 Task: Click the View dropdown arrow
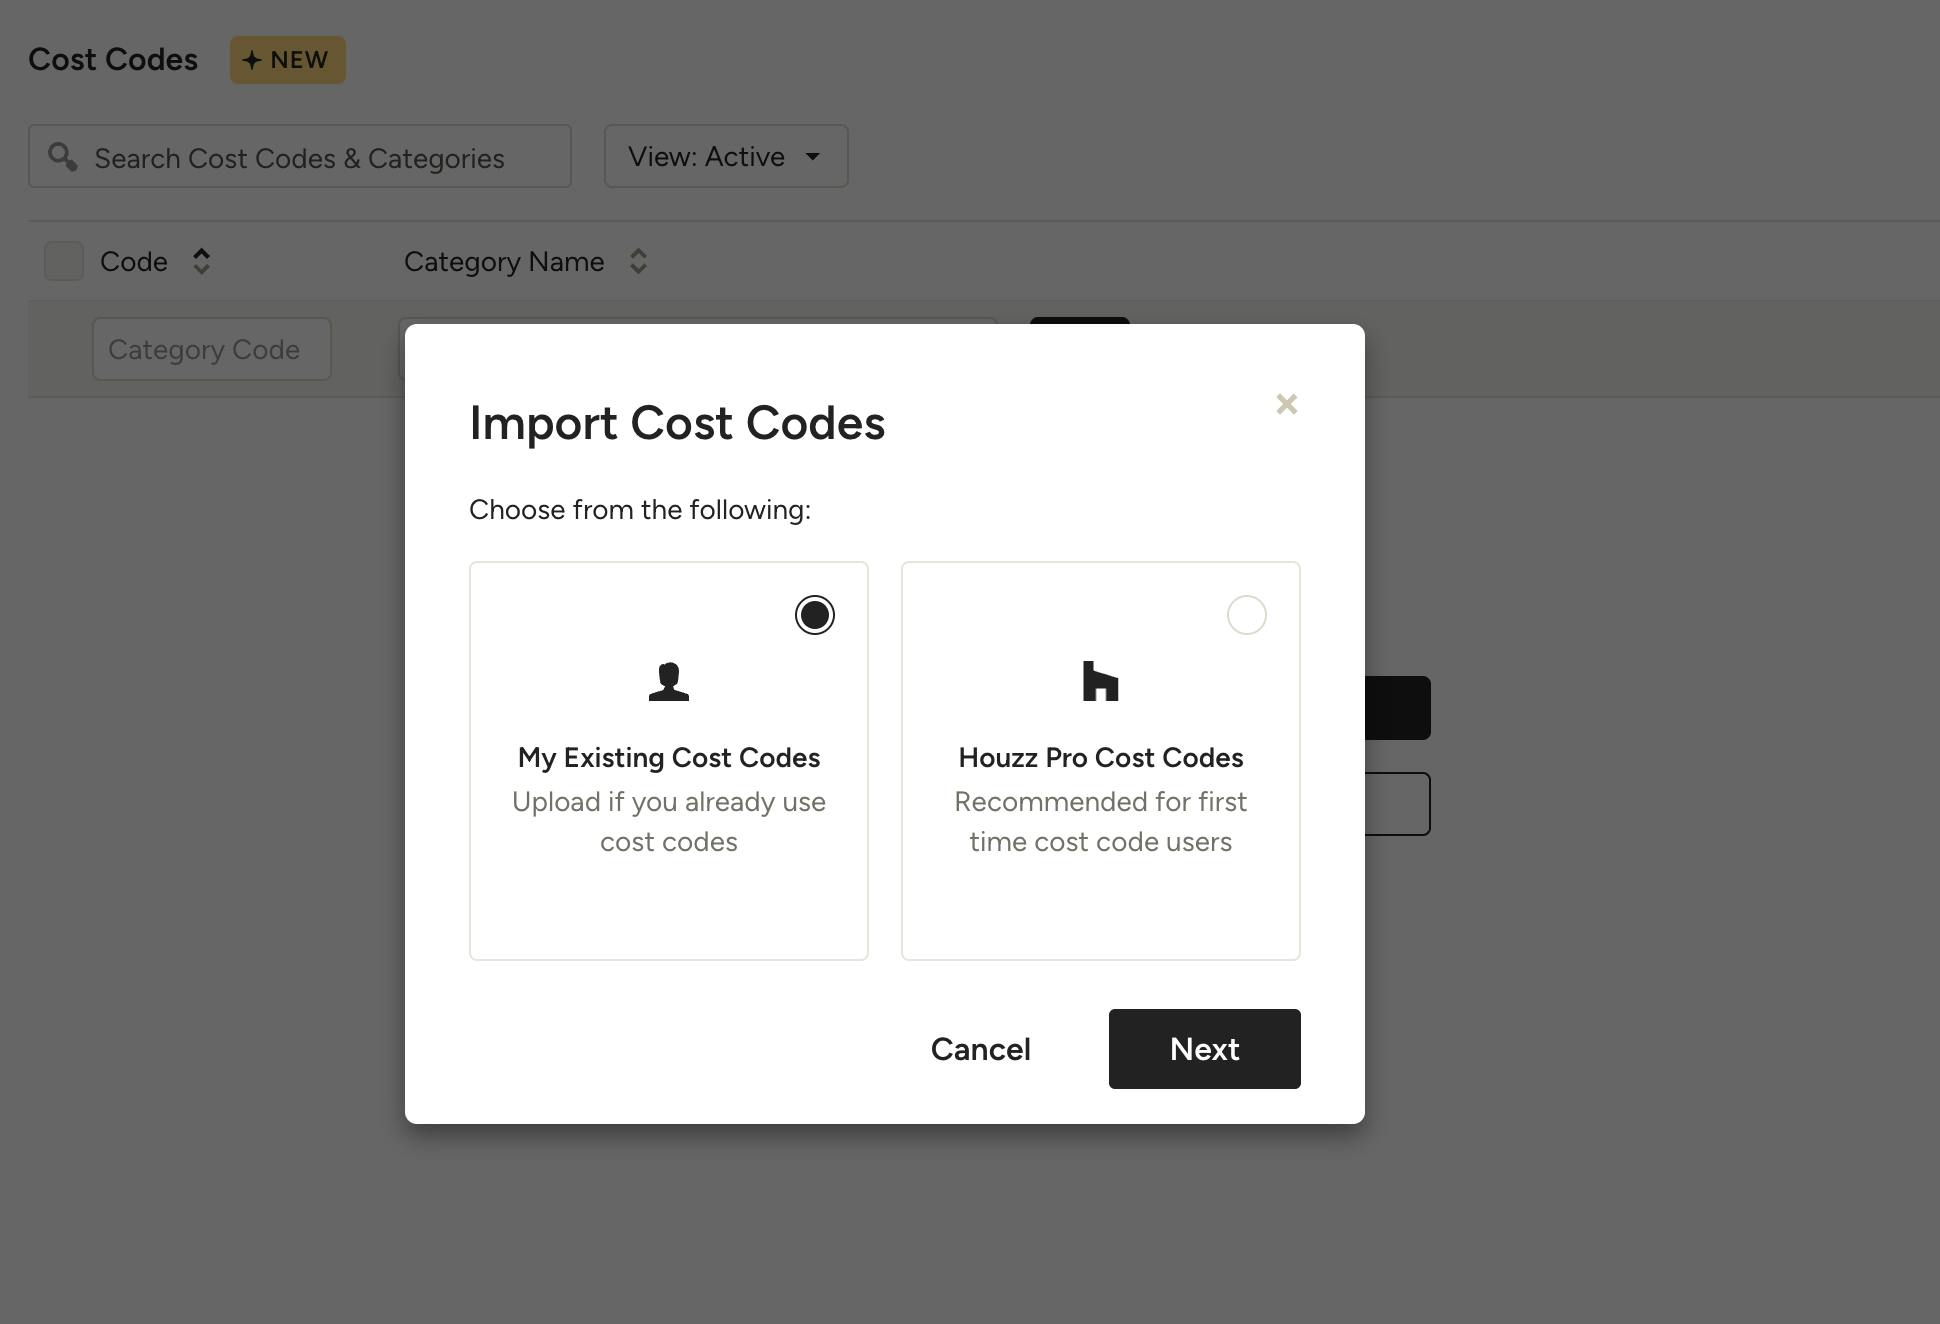coord(813,157)
